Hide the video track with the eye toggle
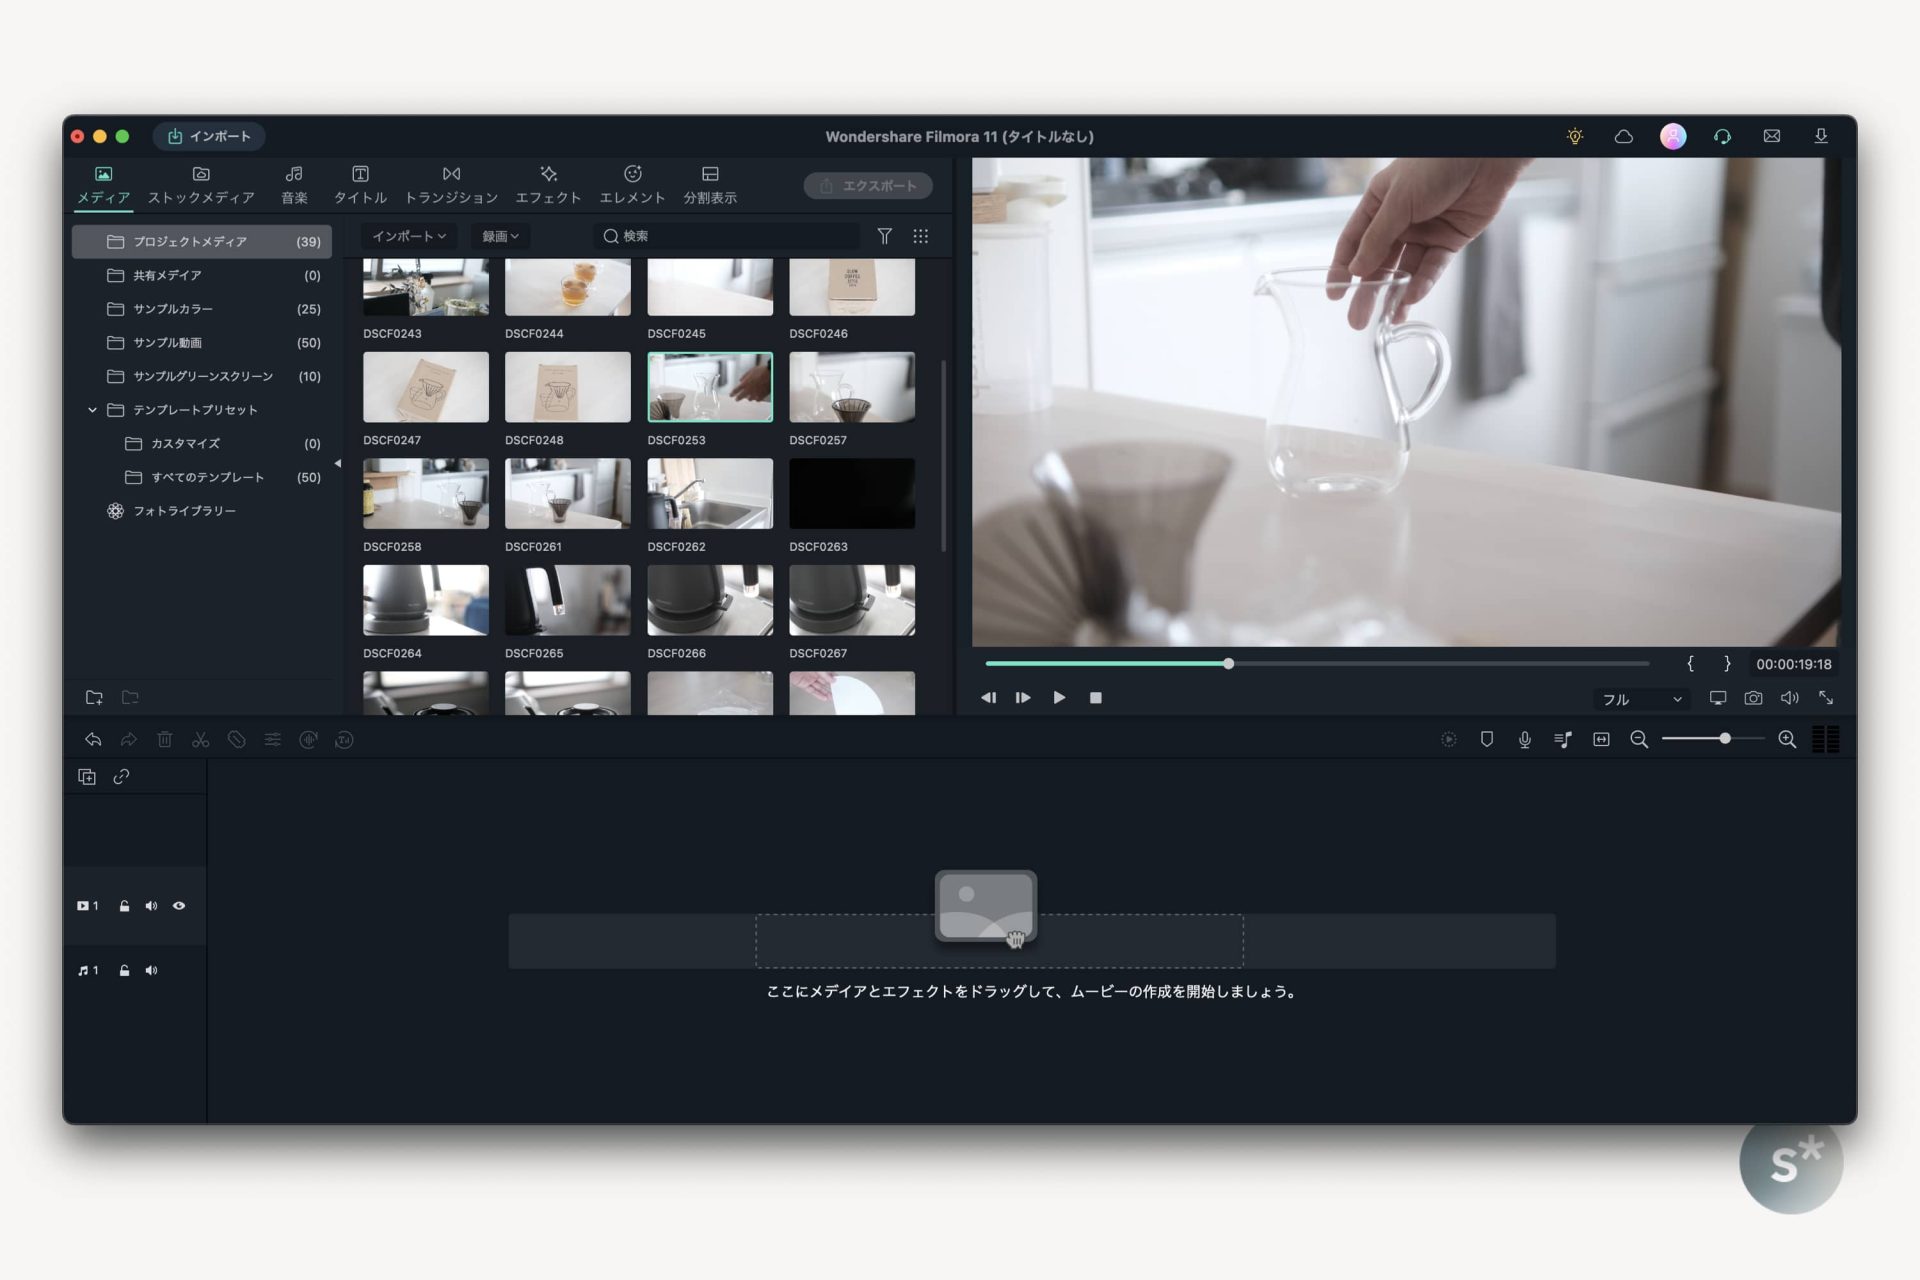 coord(179,905)
